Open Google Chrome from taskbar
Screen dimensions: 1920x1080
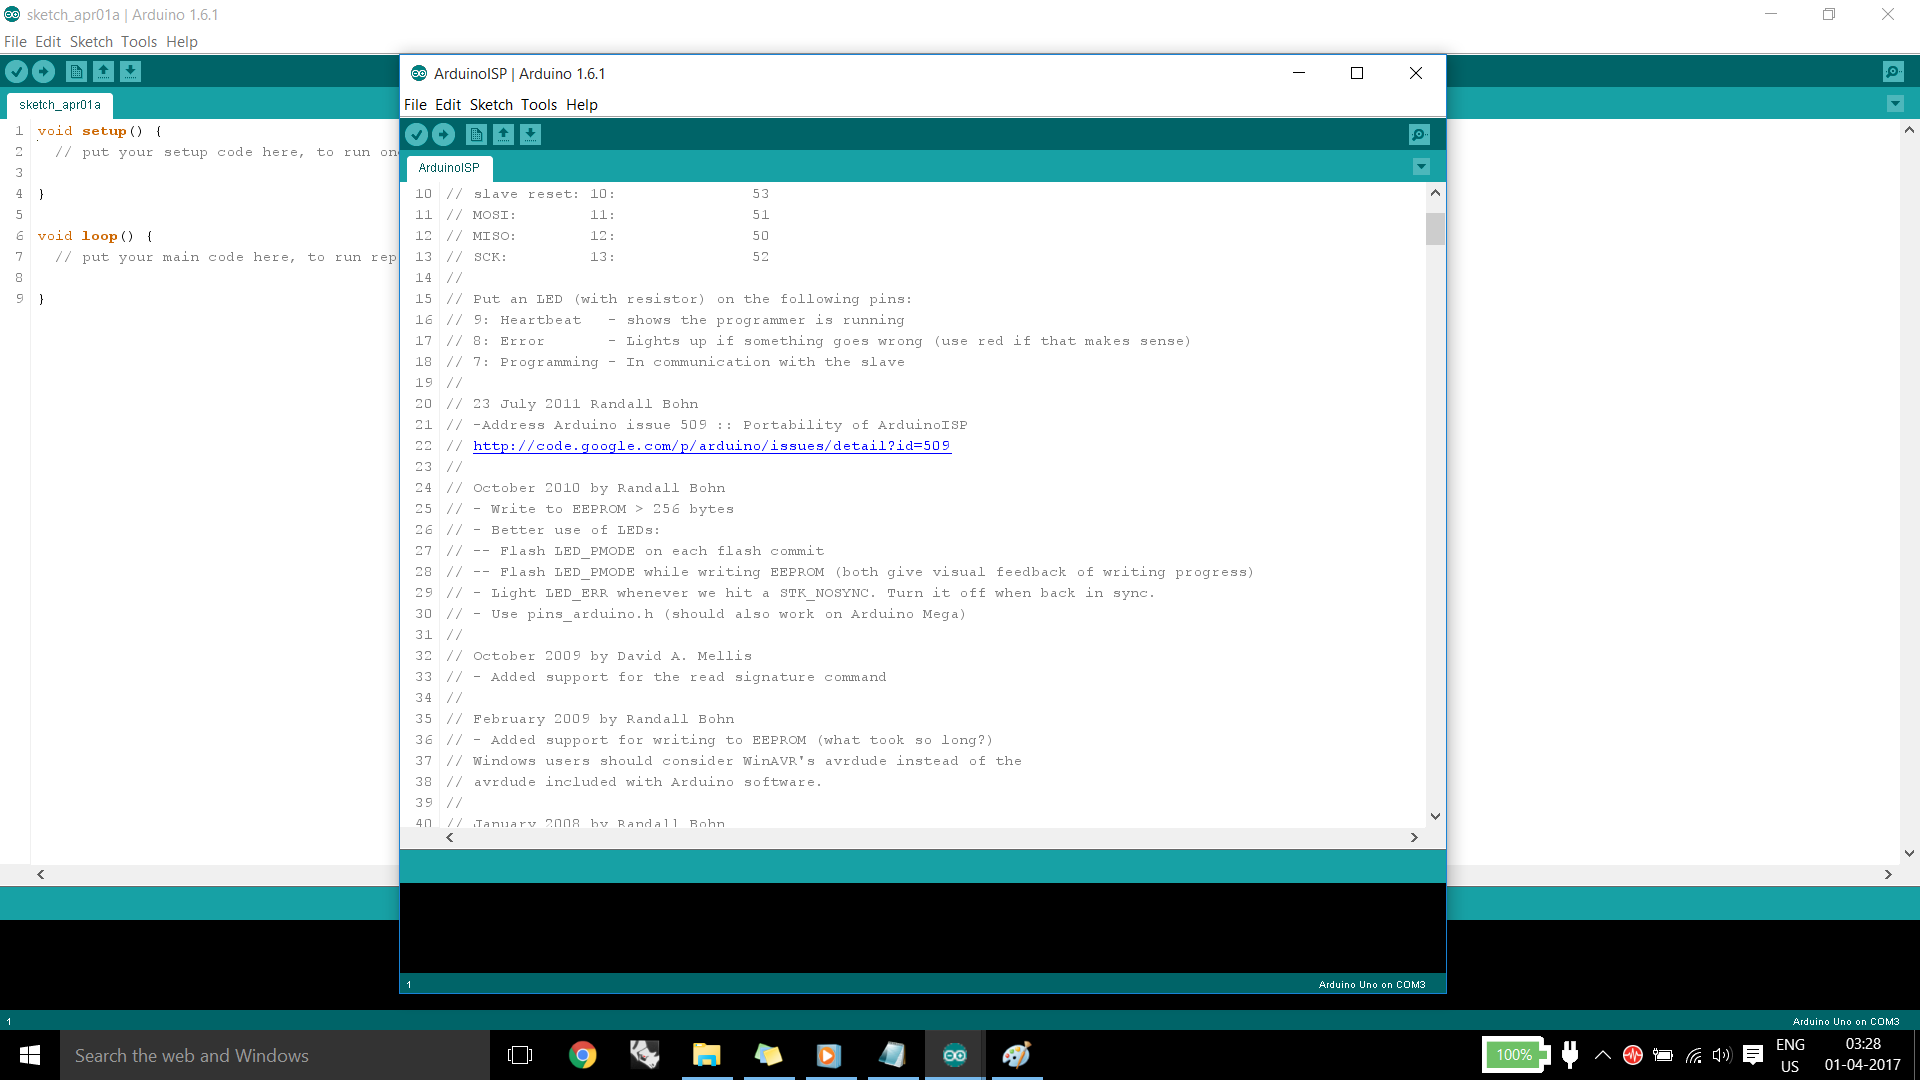click(582, 1055)
